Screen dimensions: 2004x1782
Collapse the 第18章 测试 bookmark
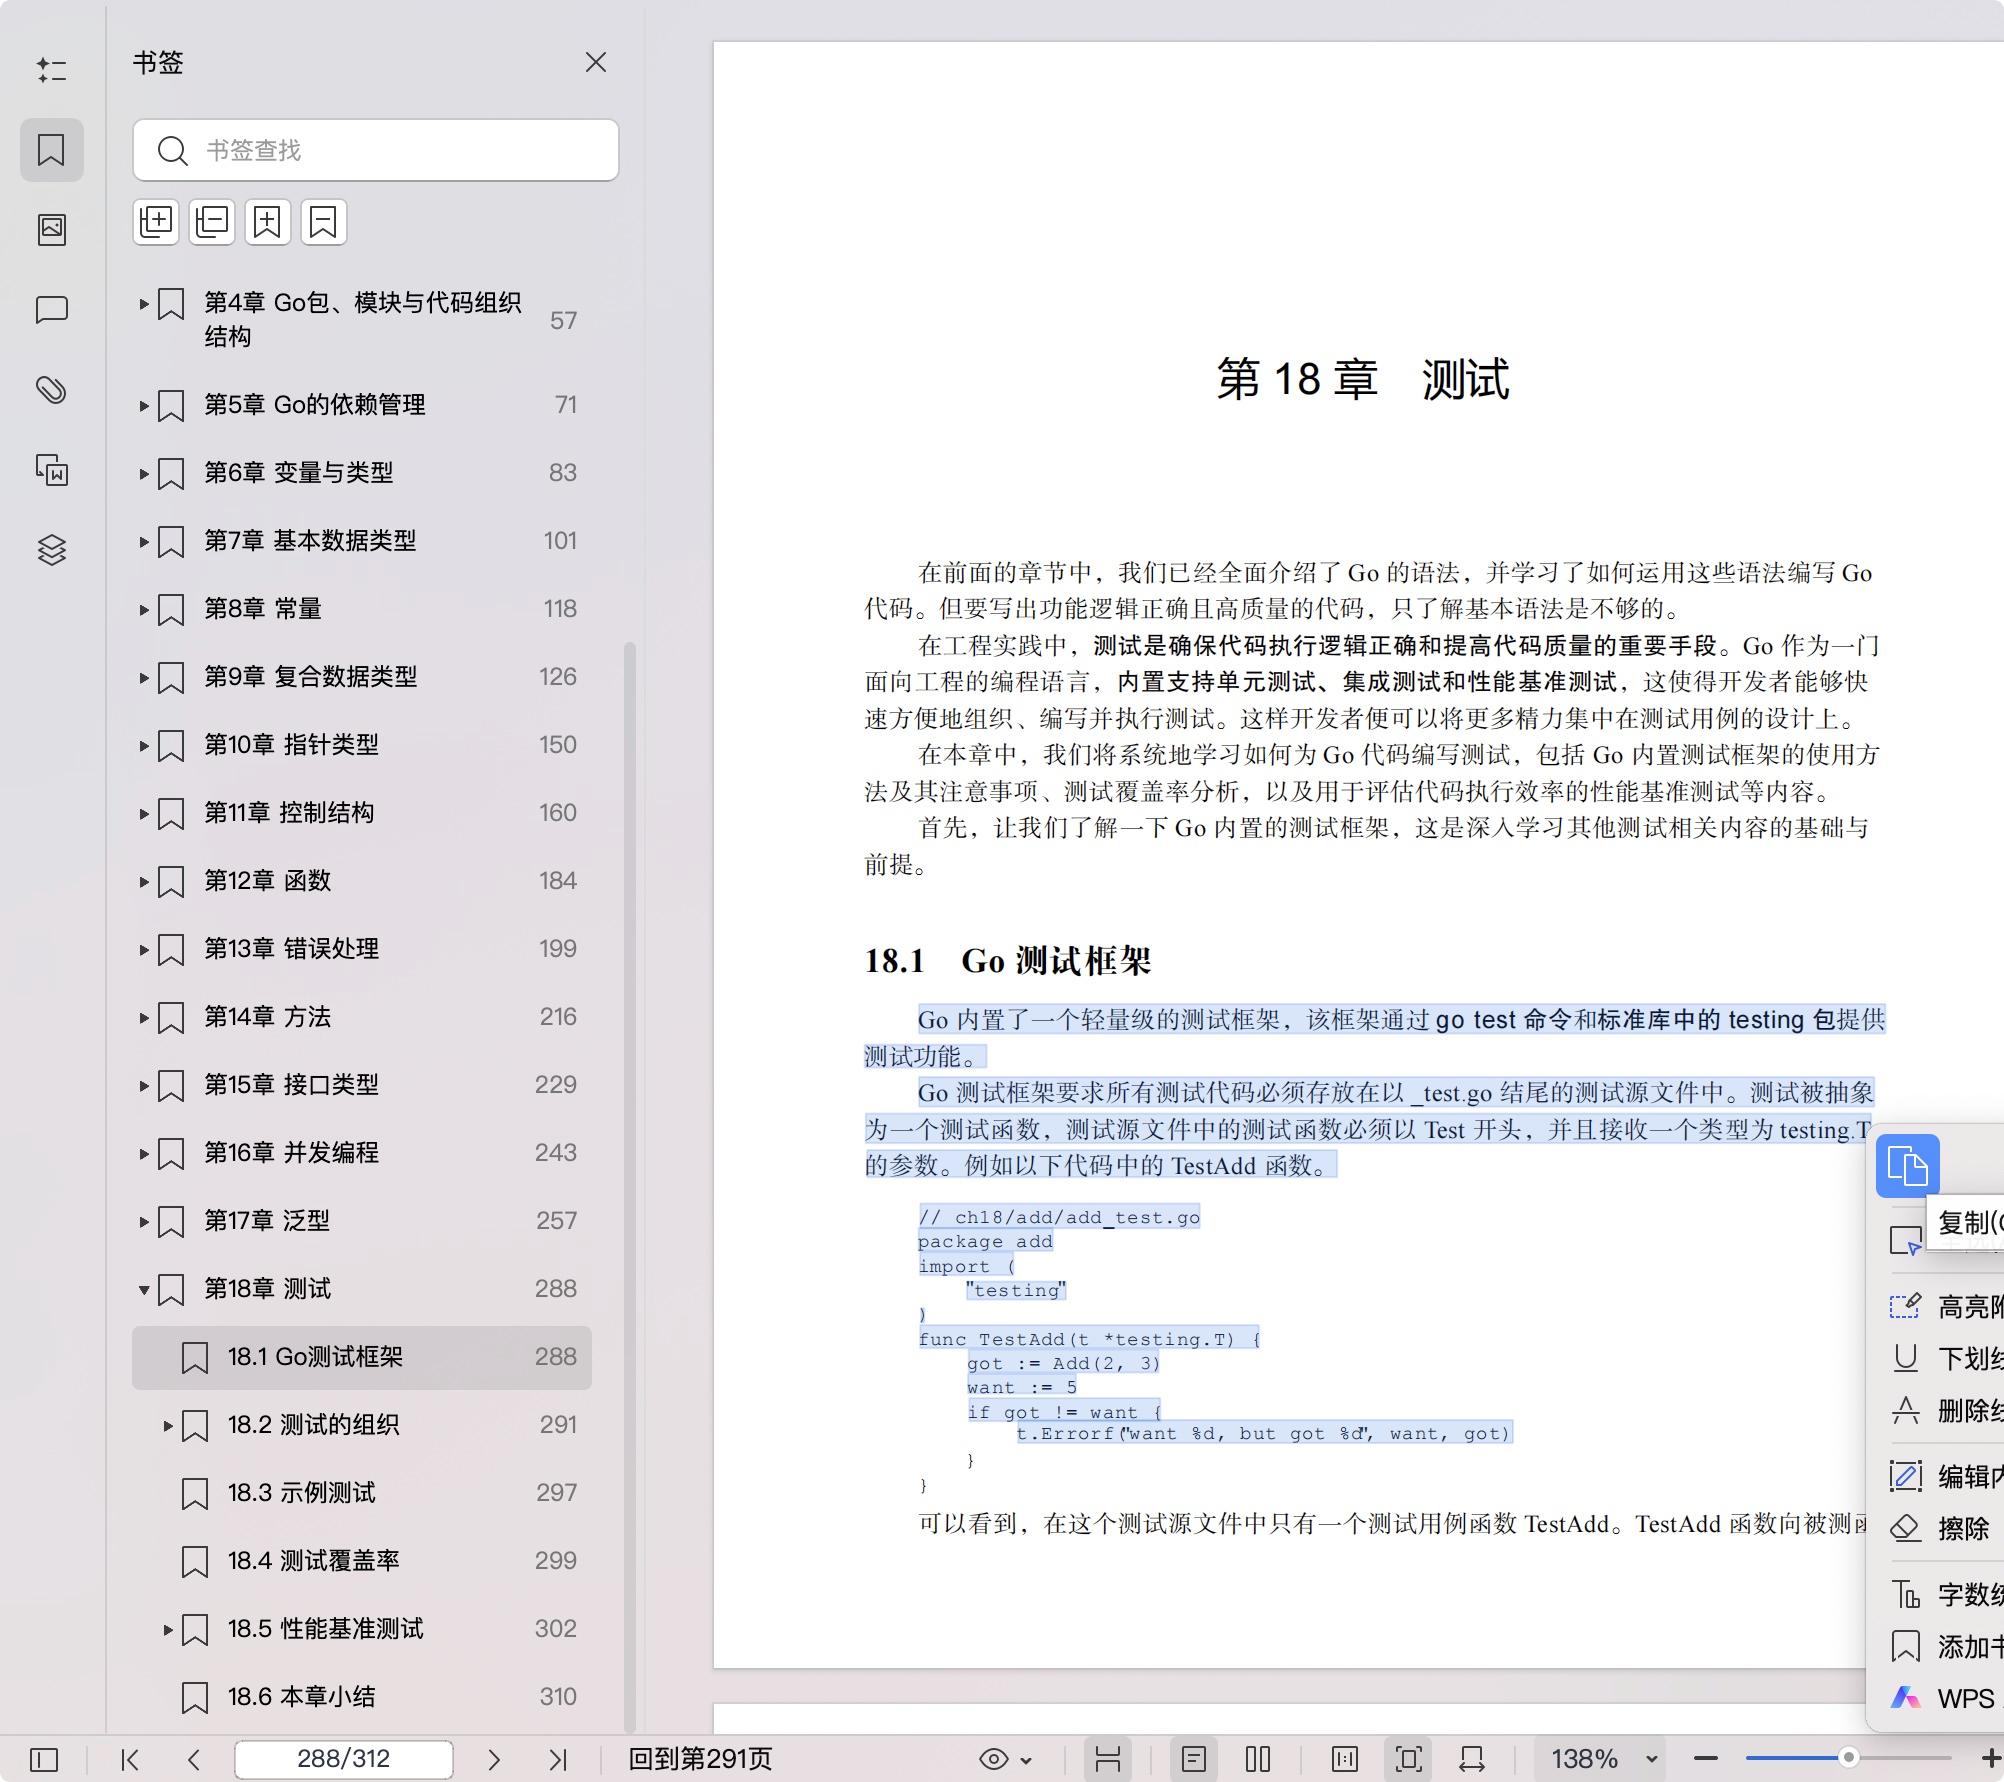click(144, 1290)
